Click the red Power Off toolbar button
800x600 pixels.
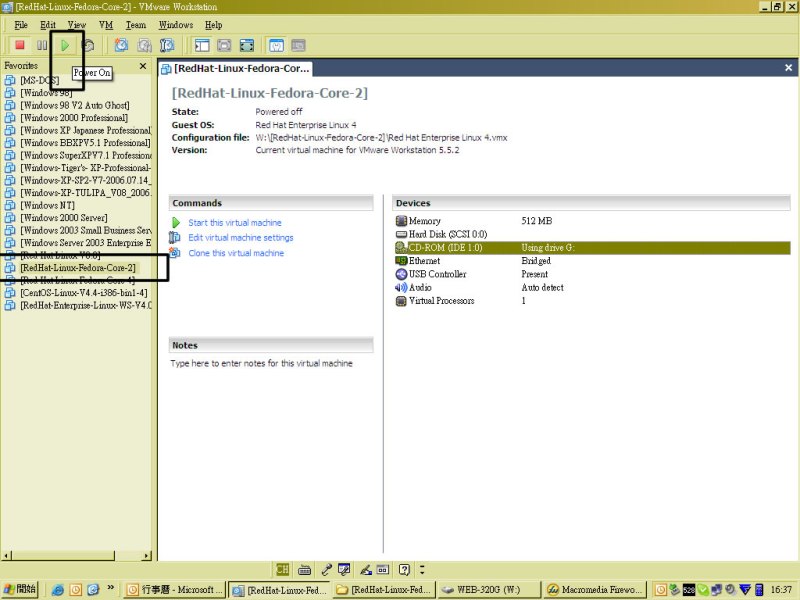click(20, 45)
